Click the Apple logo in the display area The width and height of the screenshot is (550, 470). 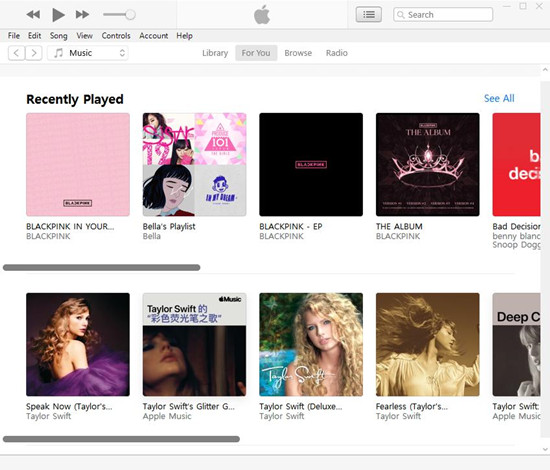pos(262,15)
